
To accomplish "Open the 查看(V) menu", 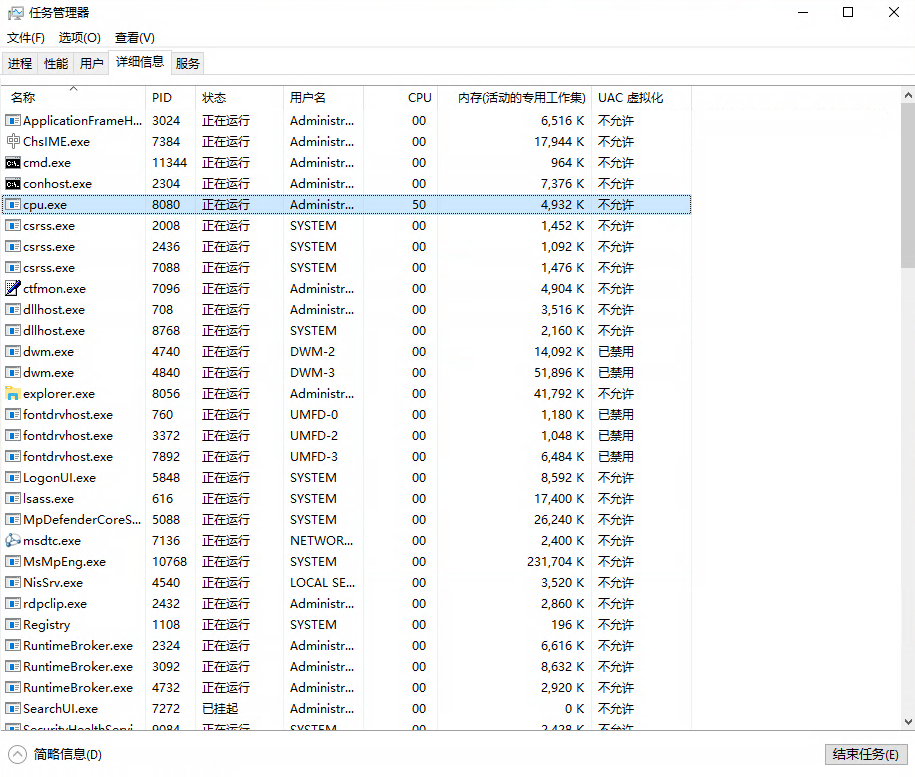I will pyautogui.click(x=134, y=38).
